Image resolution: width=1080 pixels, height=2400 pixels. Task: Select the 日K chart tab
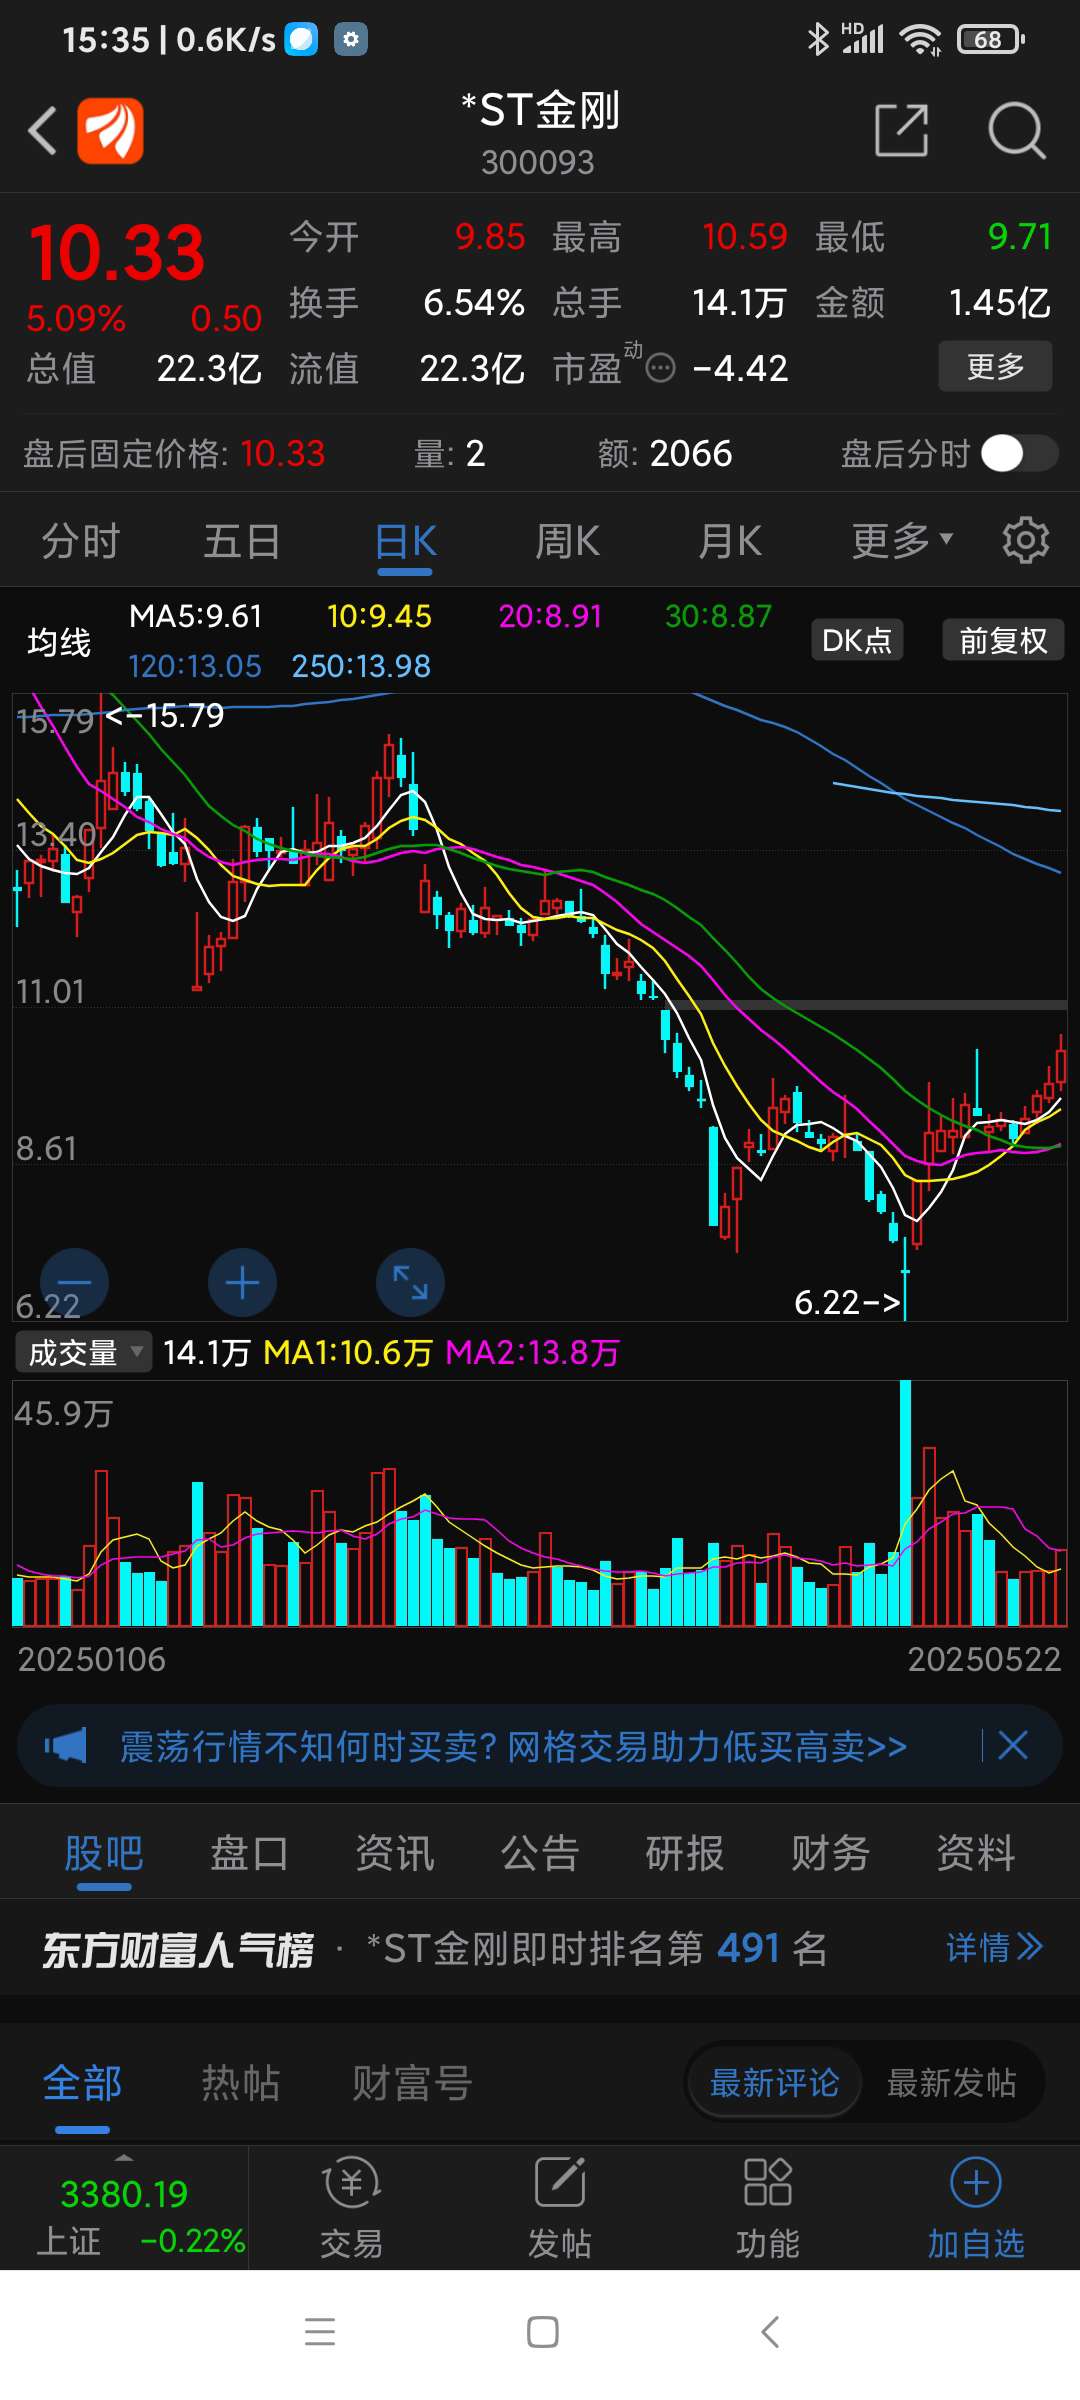(x=405, y=541)
